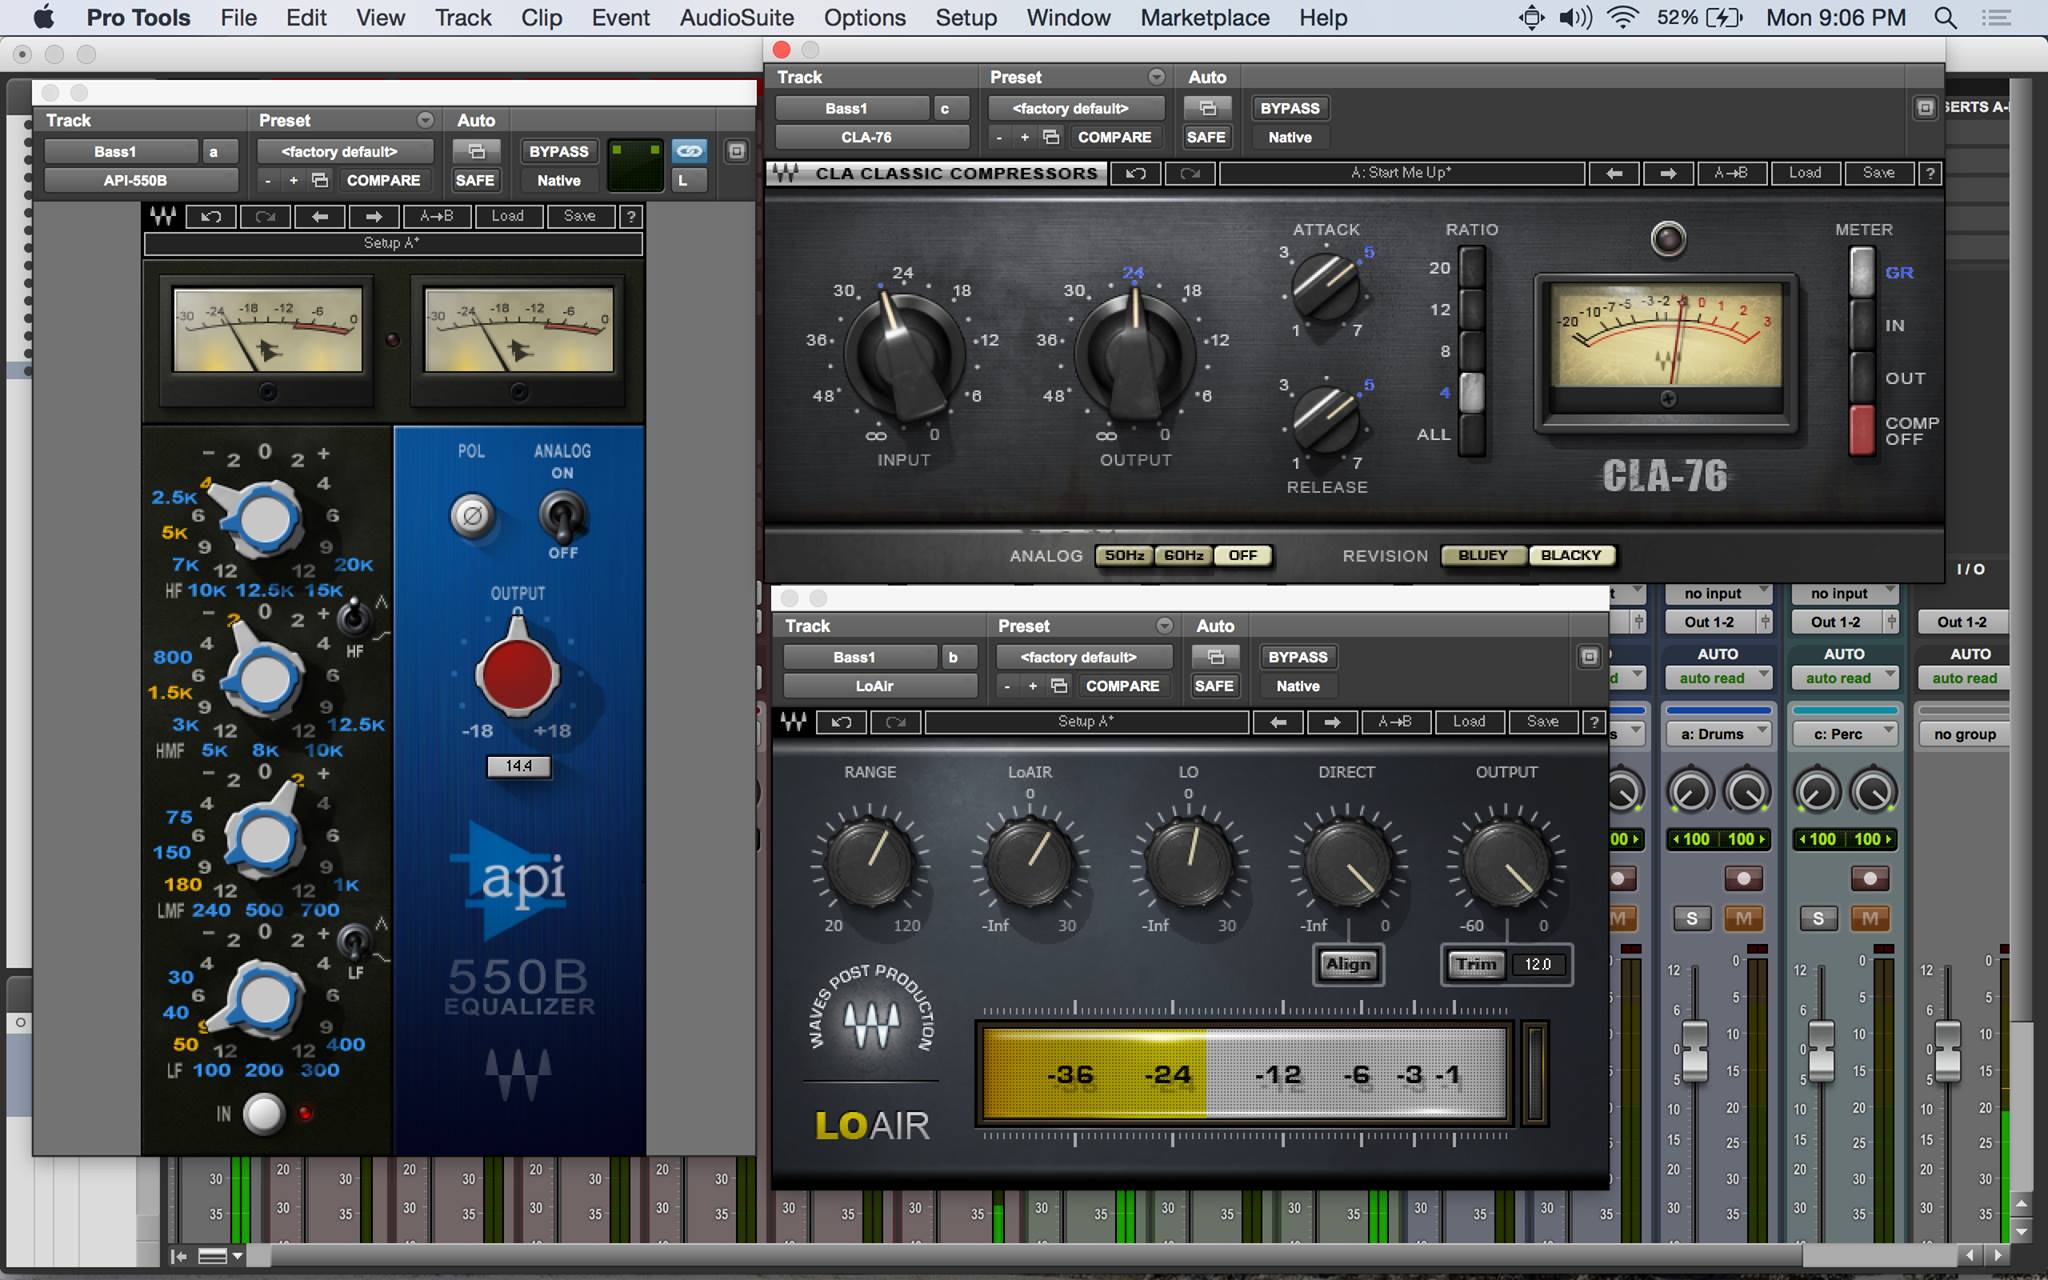Open the AudioSuite menu
The image size is (2048, 1280).
736,18
